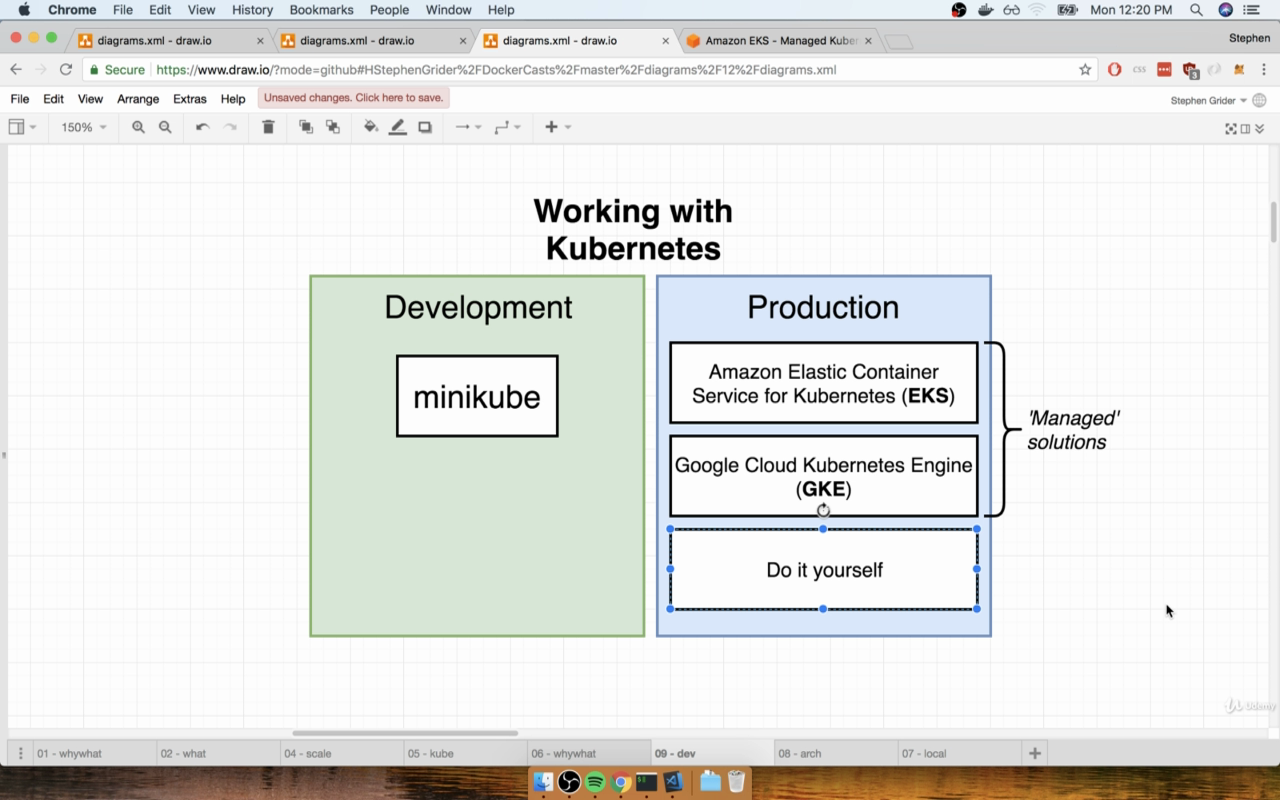Viewport: 1280px width, 800px height.
Task: Open Visual Studio Code from the Dock
Action: (x=673, y=782)
